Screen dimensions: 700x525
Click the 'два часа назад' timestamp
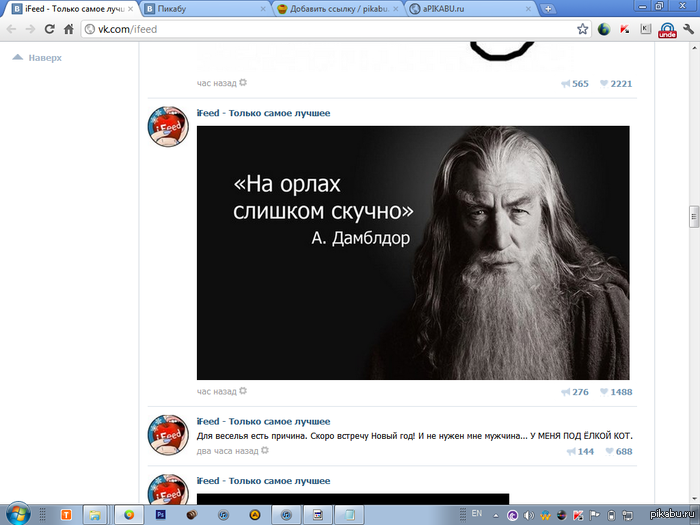click(227, 451)
